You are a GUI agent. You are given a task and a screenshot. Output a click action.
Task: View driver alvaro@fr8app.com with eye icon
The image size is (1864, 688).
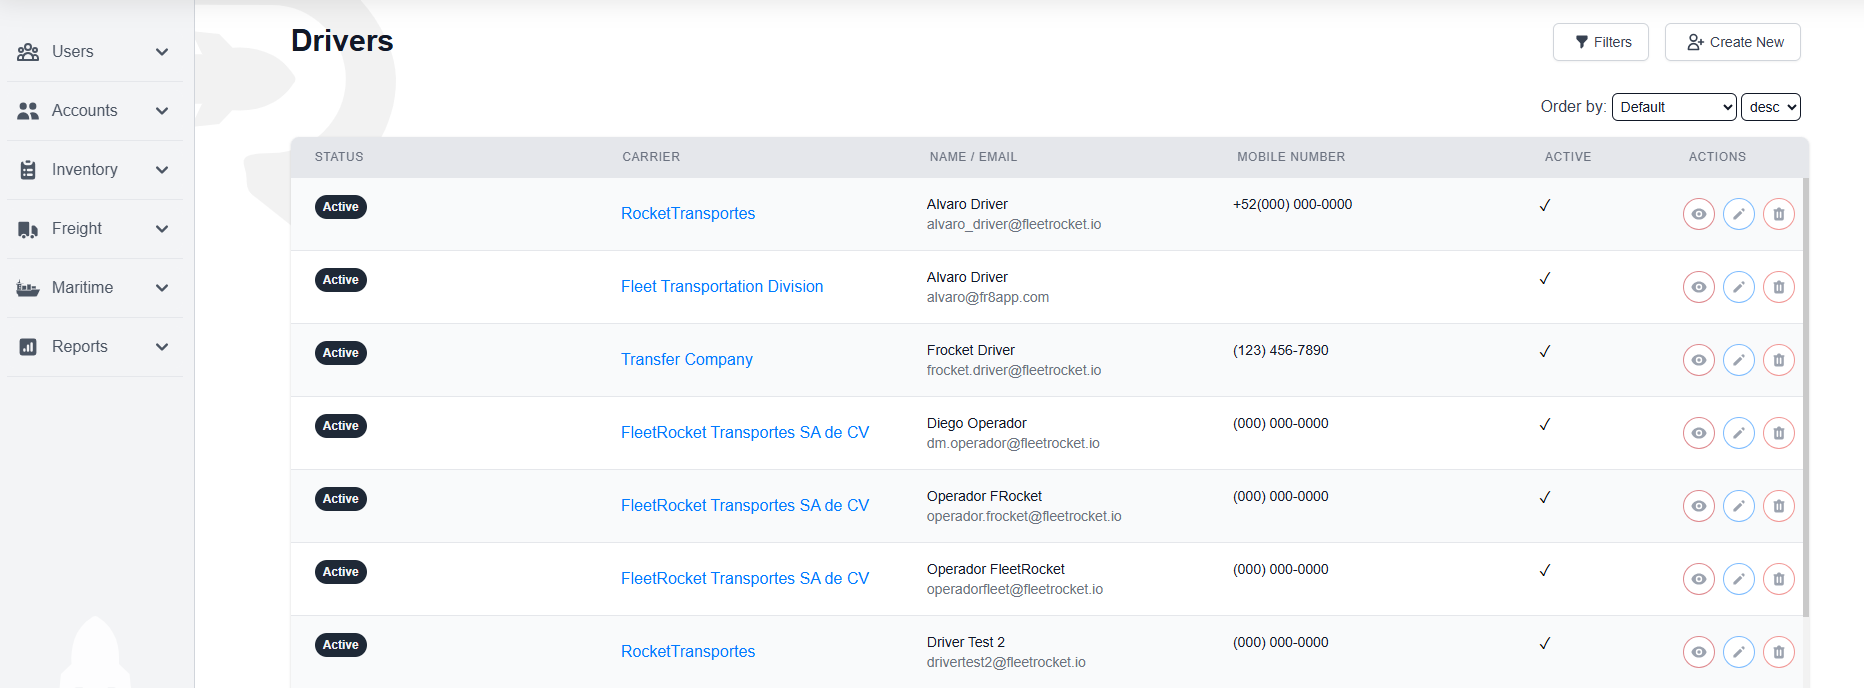(x=1698, y=287)
